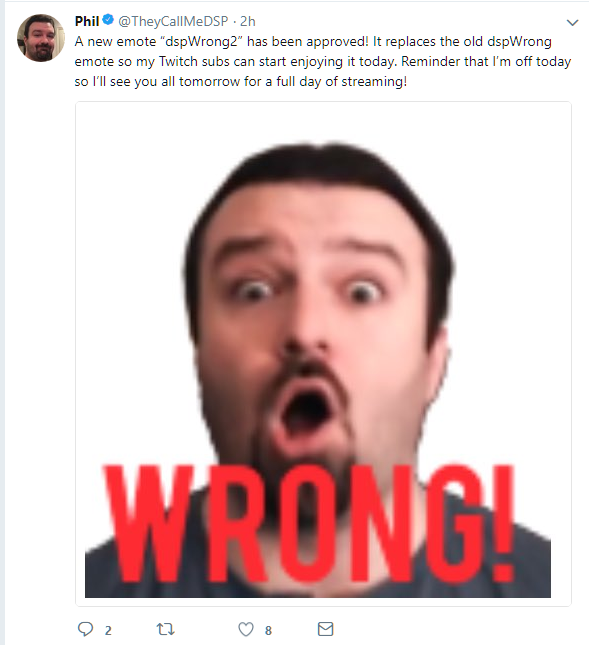Viewport: 589px width, 645px height.
Task: Share the tweet via the envelope icon
Action: [x=325, y=629]
